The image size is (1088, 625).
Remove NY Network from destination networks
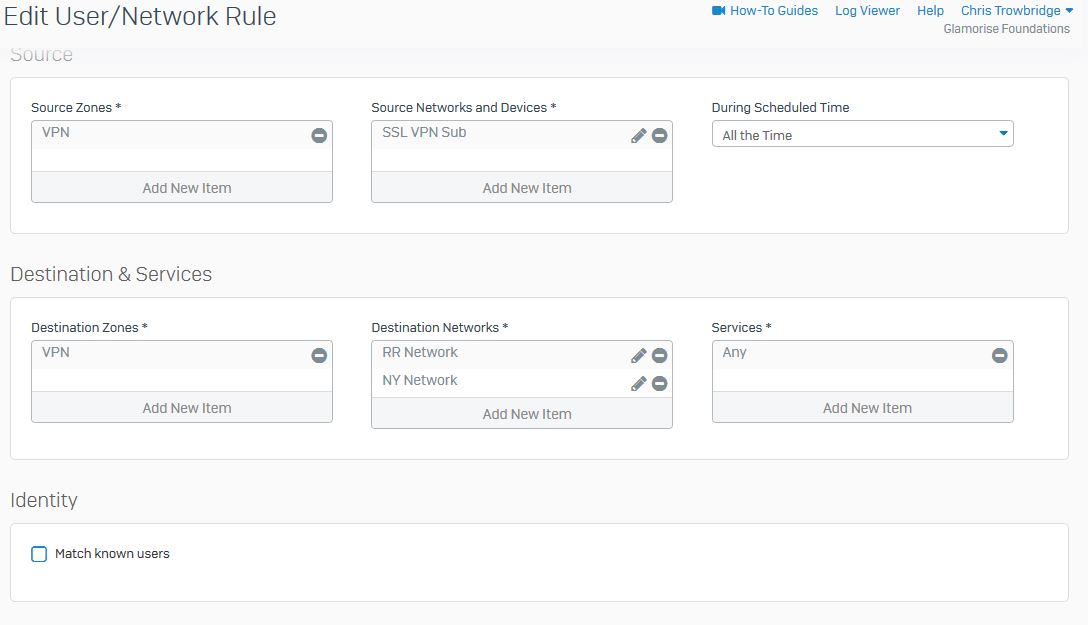tap(659, 383)
